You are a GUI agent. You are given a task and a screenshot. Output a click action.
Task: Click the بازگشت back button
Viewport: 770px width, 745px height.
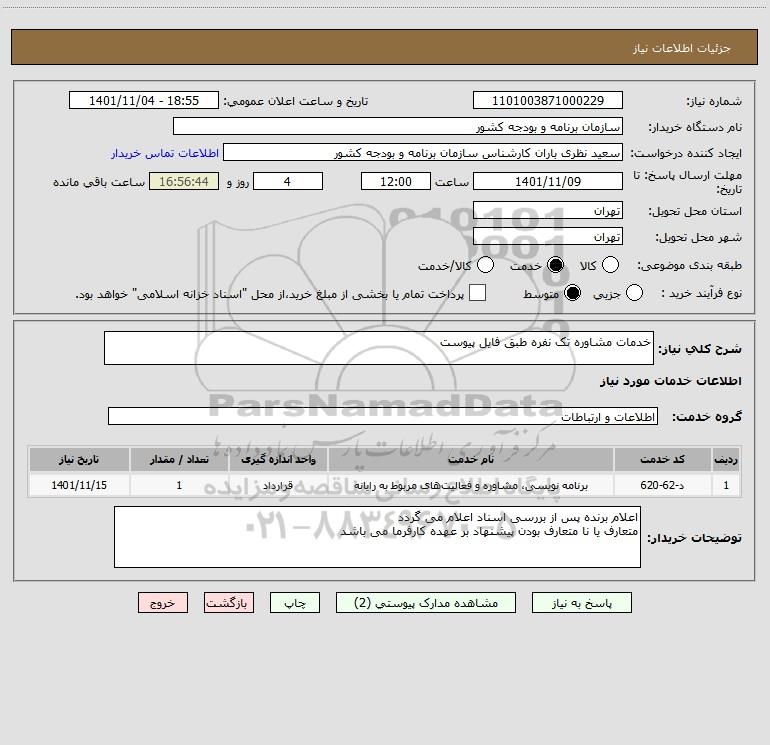point(229,603)
